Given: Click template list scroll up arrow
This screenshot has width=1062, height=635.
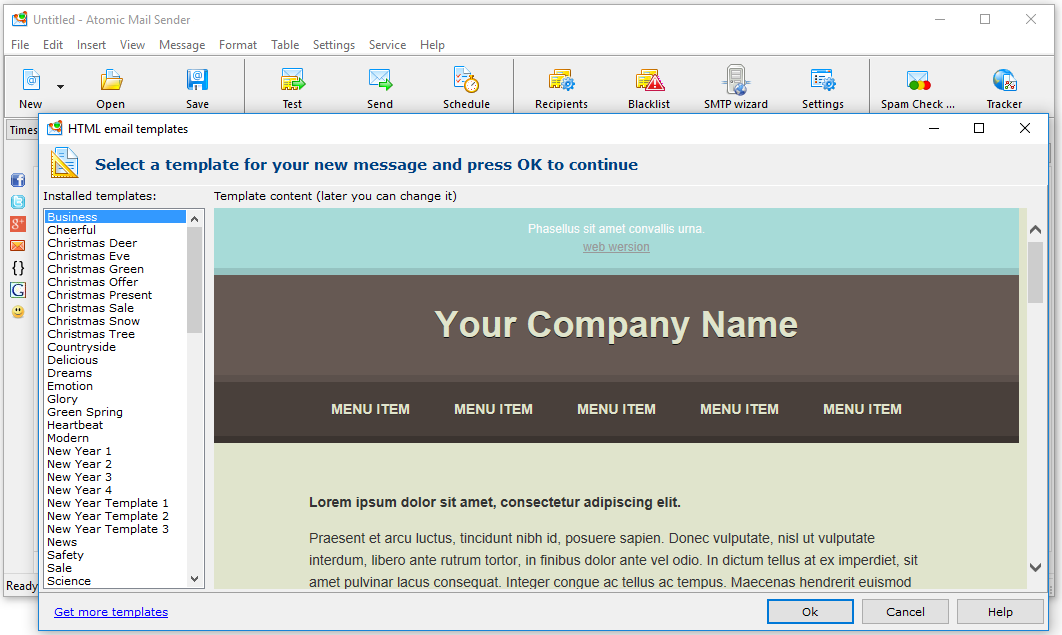Looking at the screenshot, I should click(x=194, y=219).
